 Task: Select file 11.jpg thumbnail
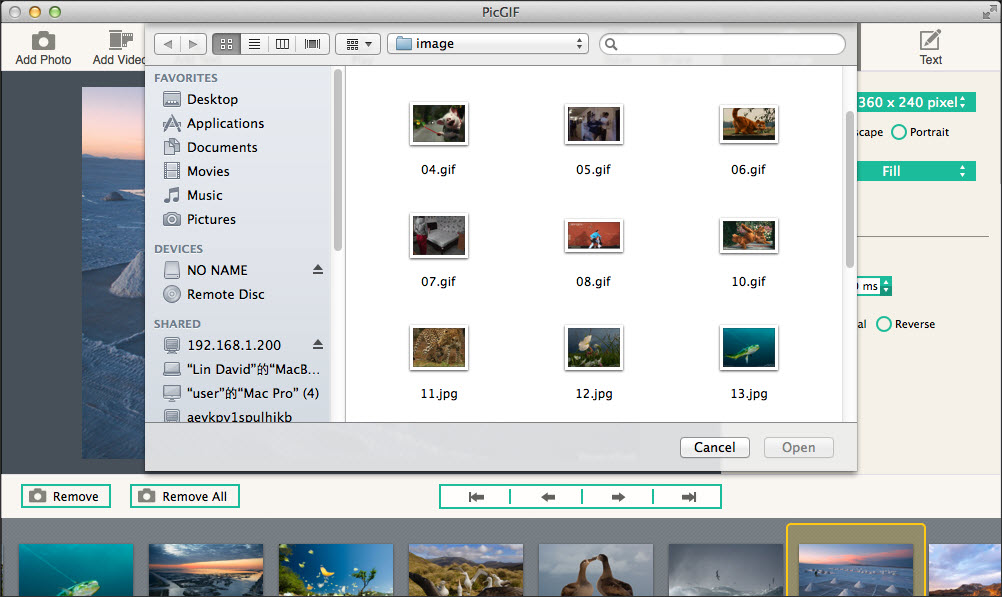(438, 348)
